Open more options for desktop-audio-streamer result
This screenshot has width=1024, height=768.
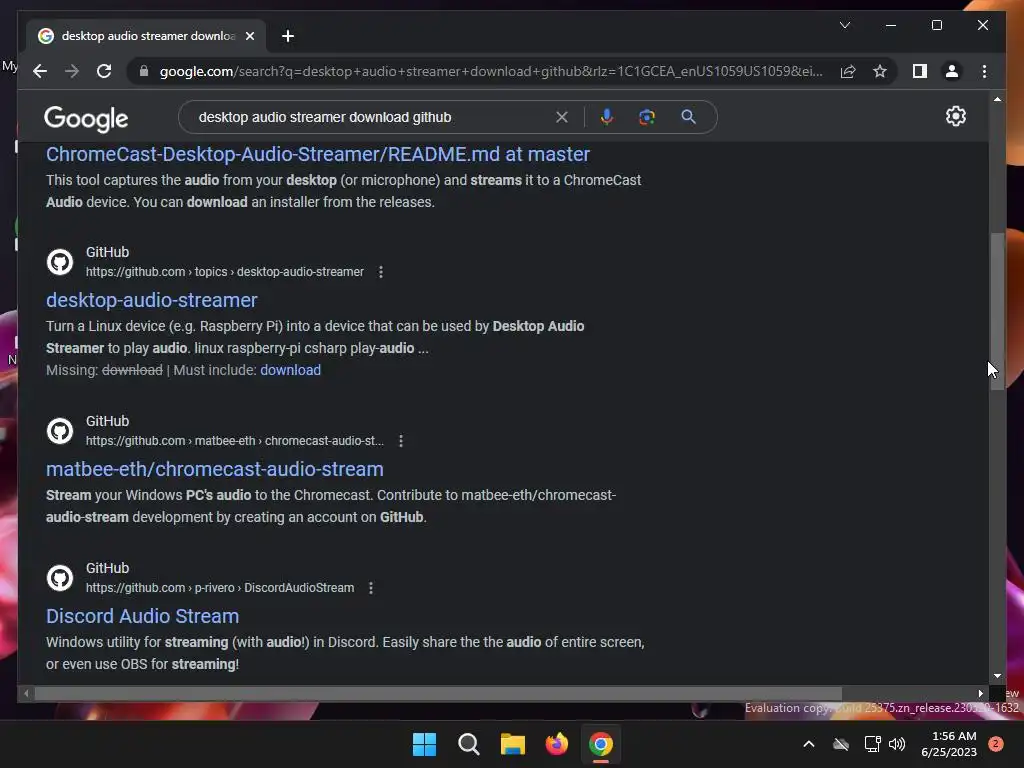pyautogui.click(x=381, y=272)
